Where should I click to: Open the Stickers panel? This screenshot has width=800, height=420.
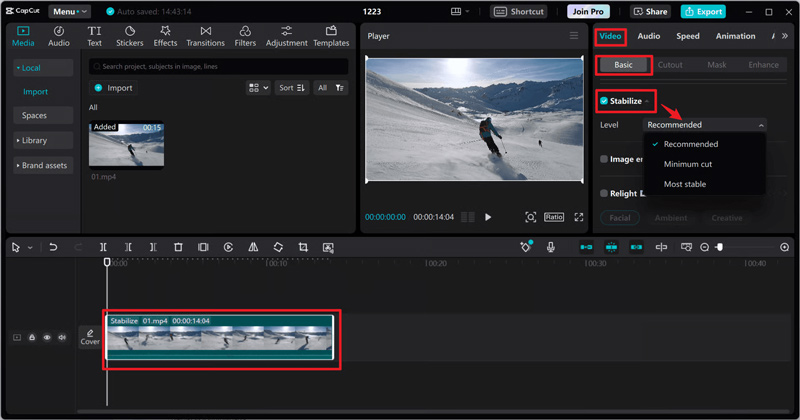(x=129, y=36)
